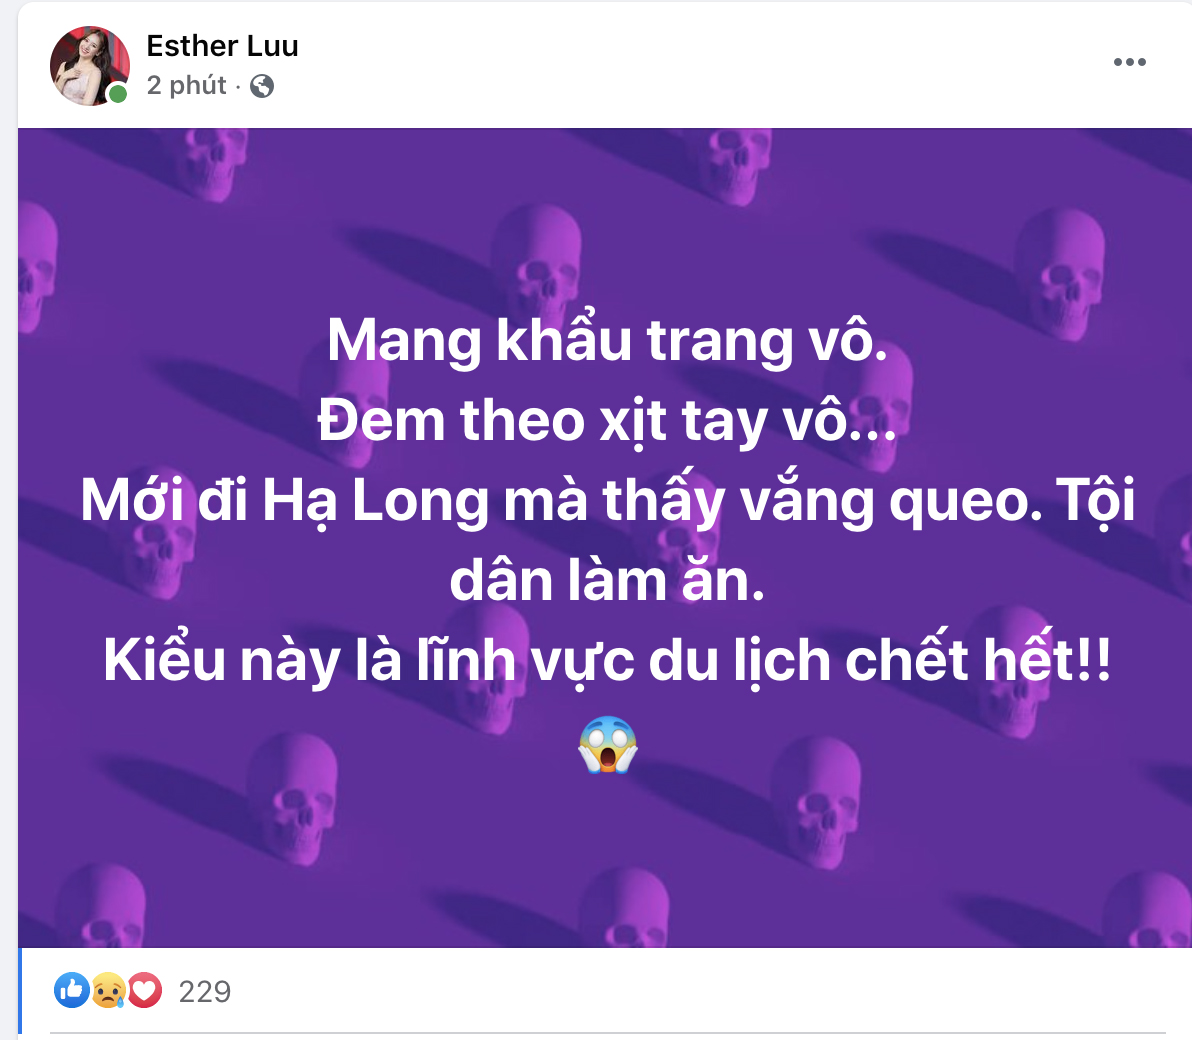Click the green online status dot

[x=117, y=94]
